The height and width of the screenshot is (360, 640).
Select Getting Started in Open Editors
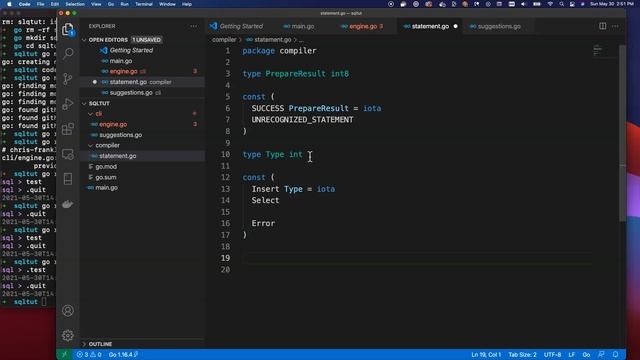142,50
